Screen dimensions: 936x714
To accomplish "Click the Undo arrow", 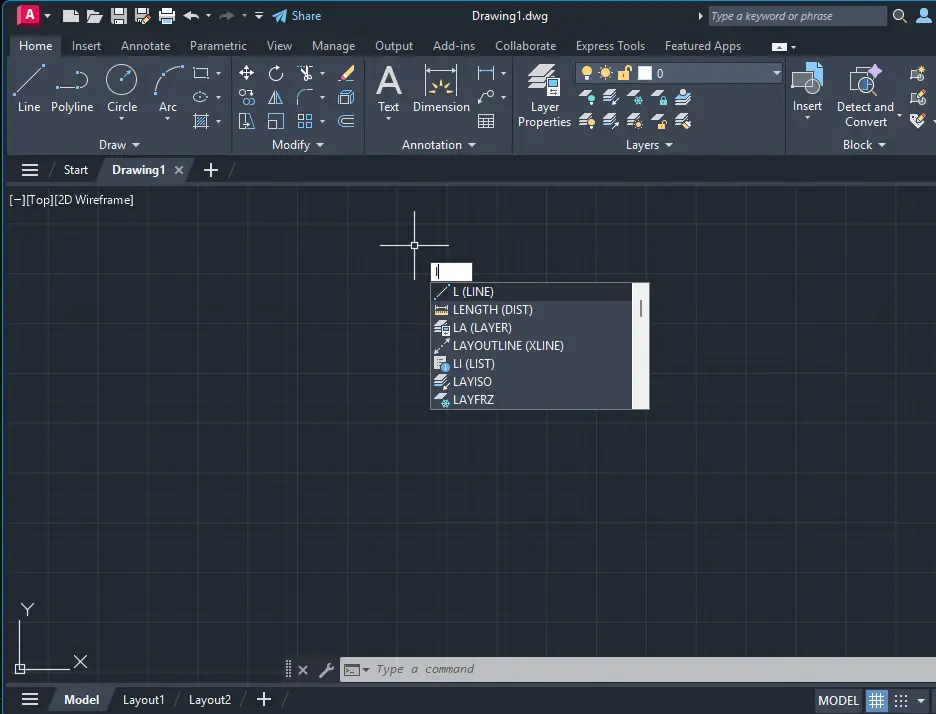I will click(192, 16).
